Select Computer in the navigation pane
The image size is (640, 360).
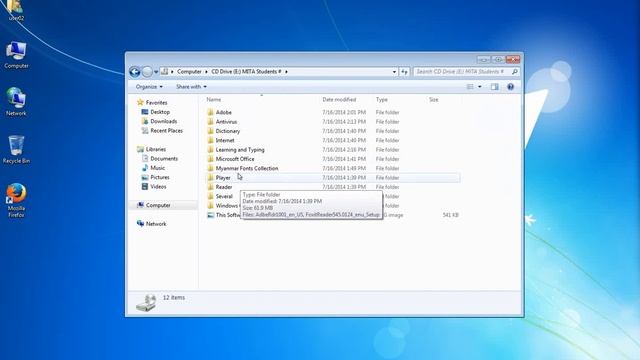click(x=158, y=205)
